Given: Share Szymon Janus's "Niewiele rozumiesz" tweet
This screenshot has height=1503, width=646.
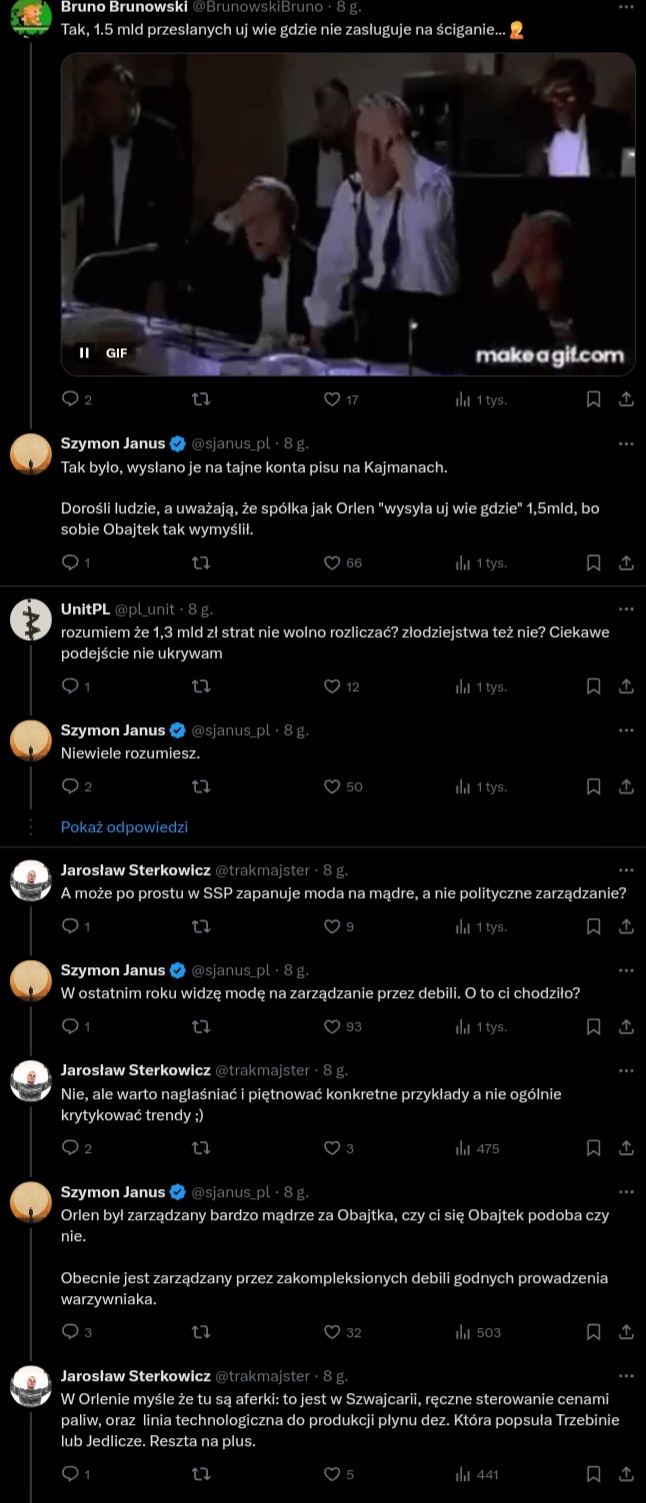Looking at the screenshot, I should coord(627,787).
